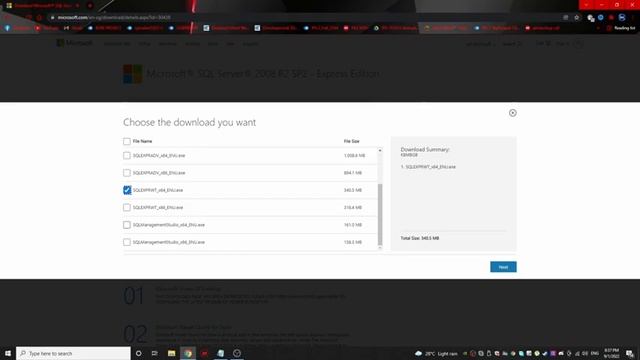This screenshot has width=640, height=360.
Task: Click the browser address bar
Action: pos(306,18)
